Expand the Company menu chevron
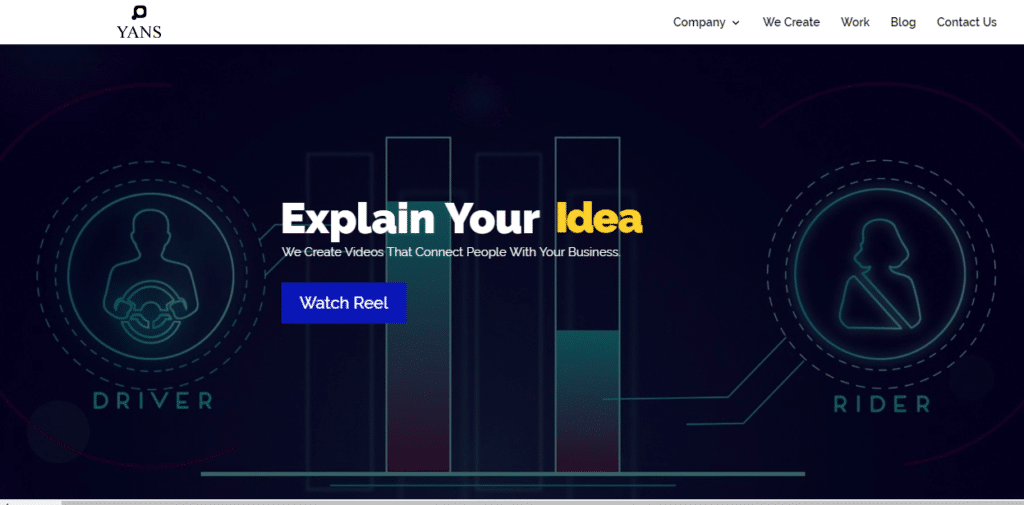This screenshot has width=1024, height=505. (x=736, y=23)
